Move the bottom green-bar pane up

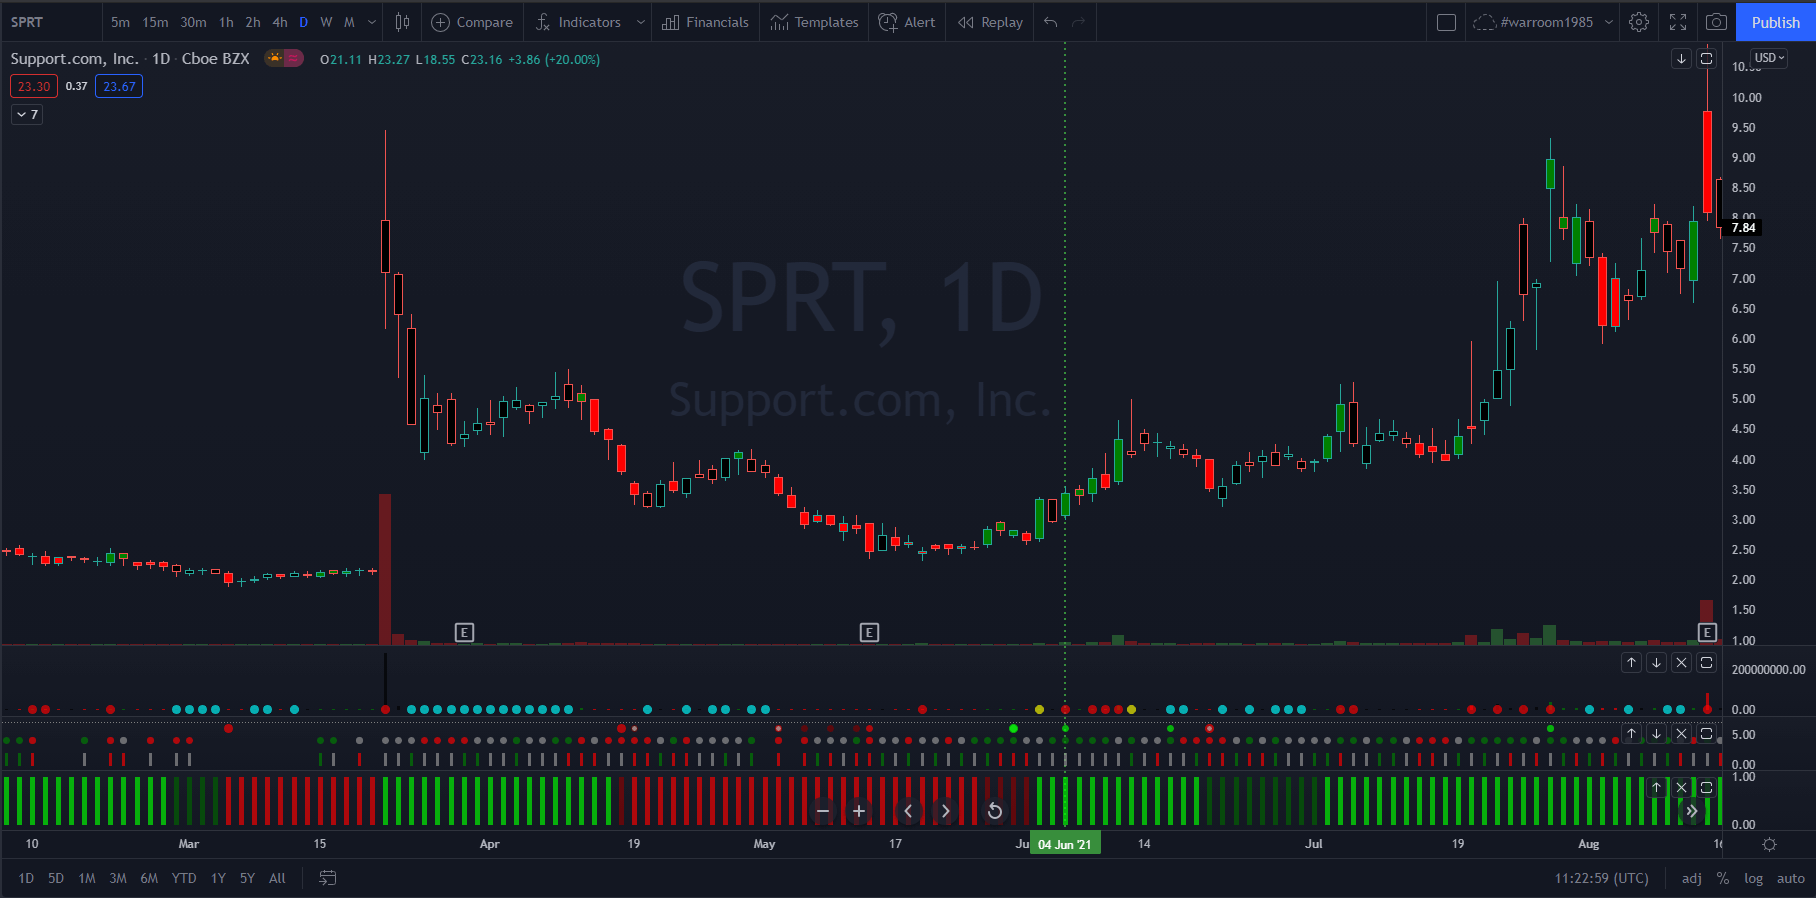[x=1656, y=788]
